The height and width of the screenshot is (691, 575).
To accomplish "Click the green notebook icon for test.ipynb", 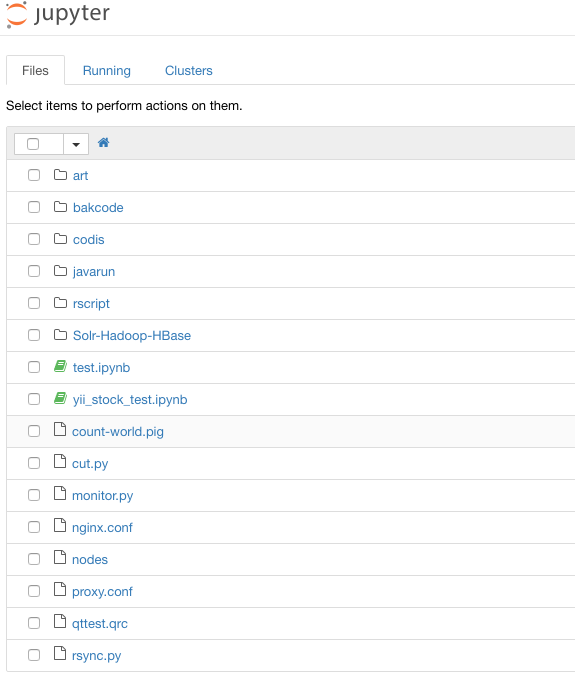I will point(60,367).
